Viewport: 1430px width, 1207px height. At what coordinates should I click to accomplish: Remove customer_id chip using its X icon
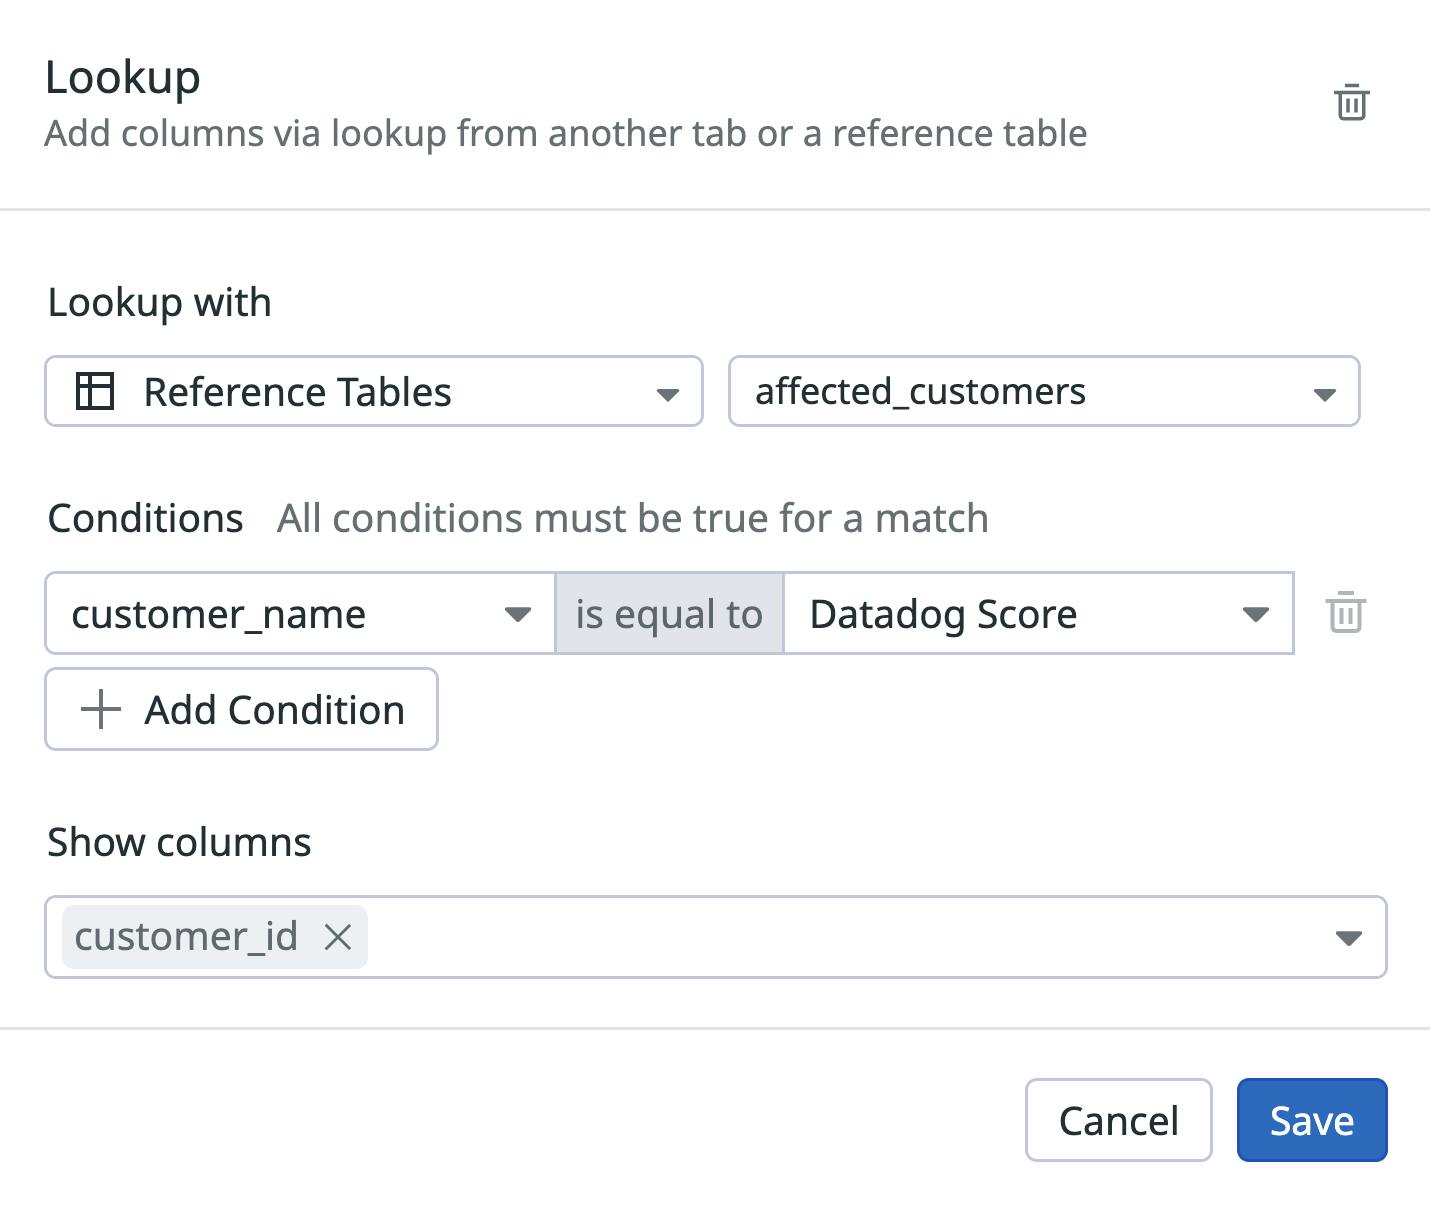coord(338,937)
